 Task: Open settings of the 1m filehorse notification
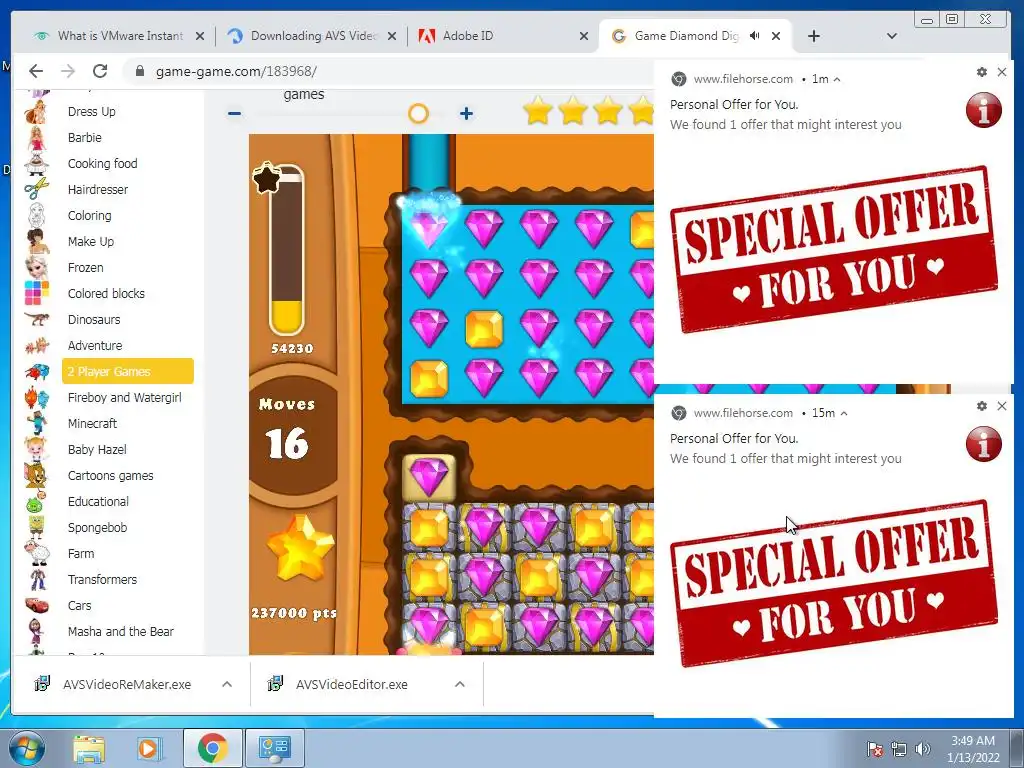(982, 72)
